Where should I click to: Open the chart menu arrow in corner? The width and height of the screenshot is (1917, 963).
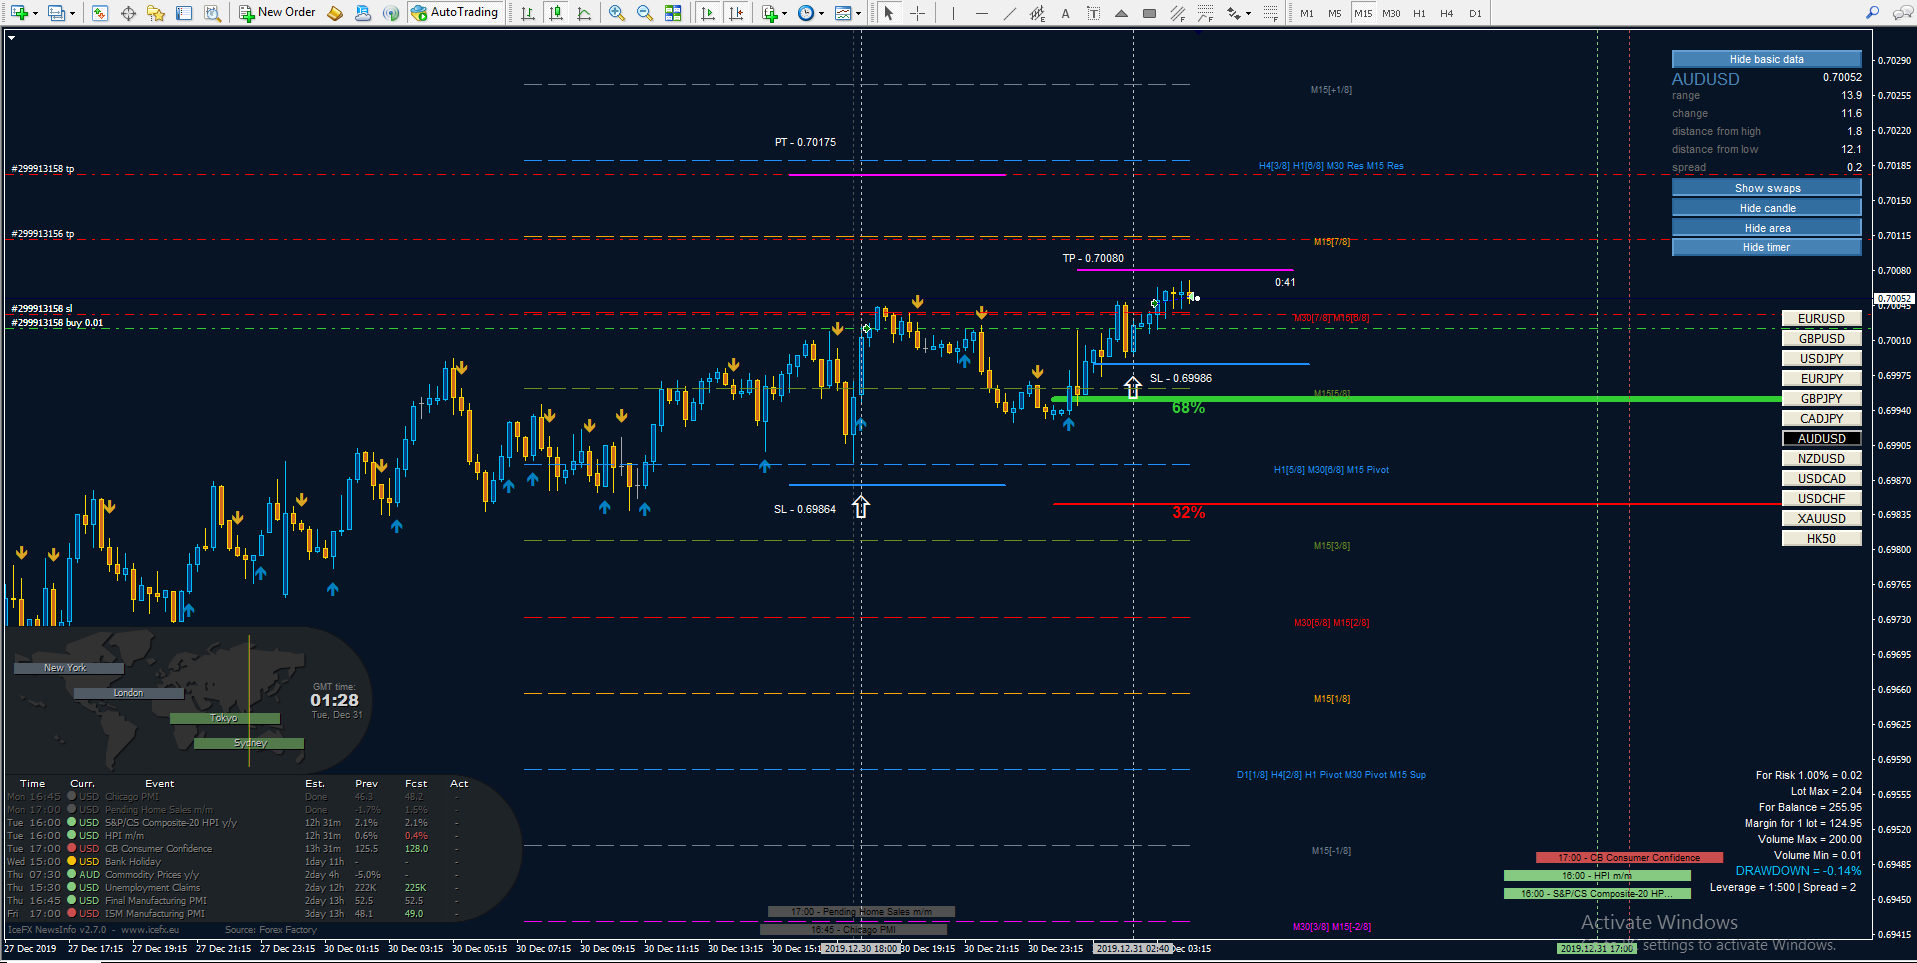point(12,37)
